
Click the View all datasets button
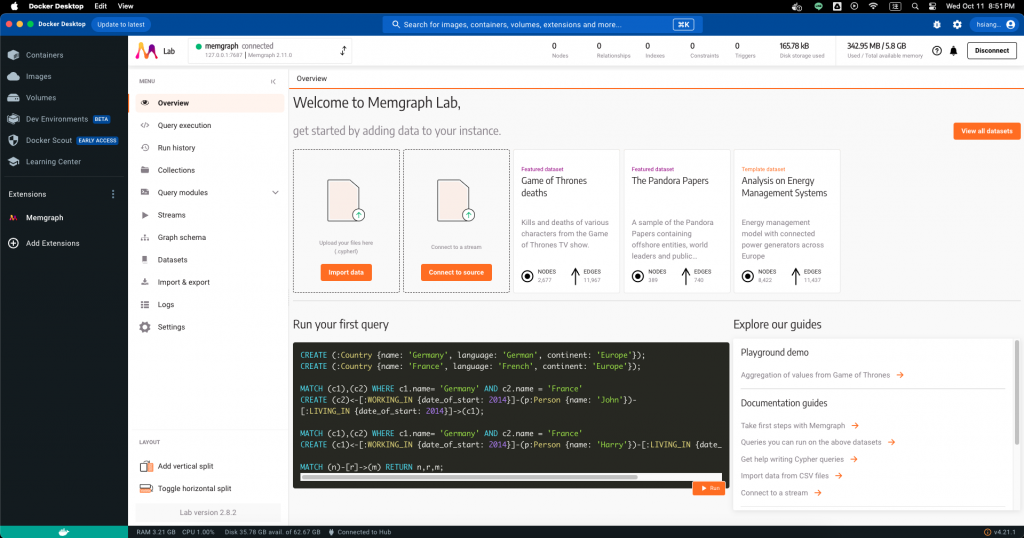point(986,131)
